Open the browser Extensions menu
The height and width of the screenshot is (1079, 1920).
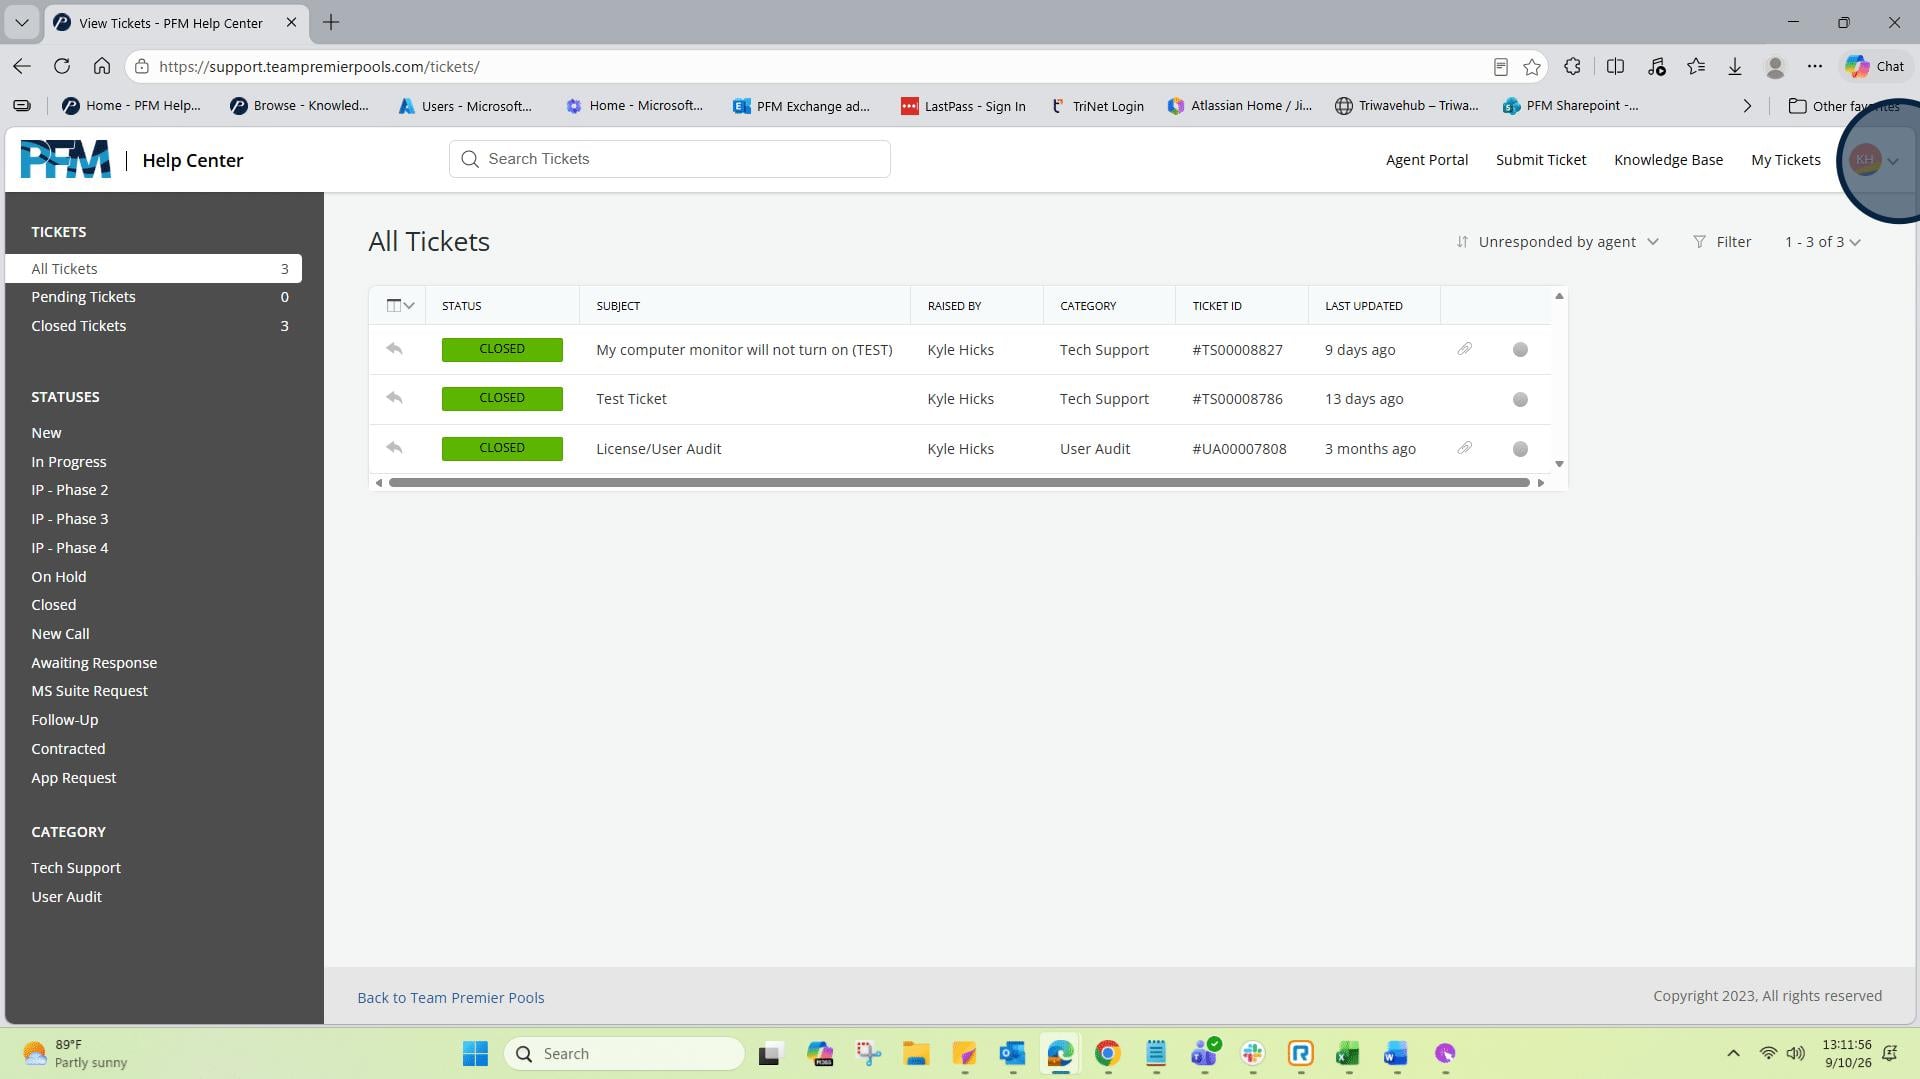(1573, 66)
